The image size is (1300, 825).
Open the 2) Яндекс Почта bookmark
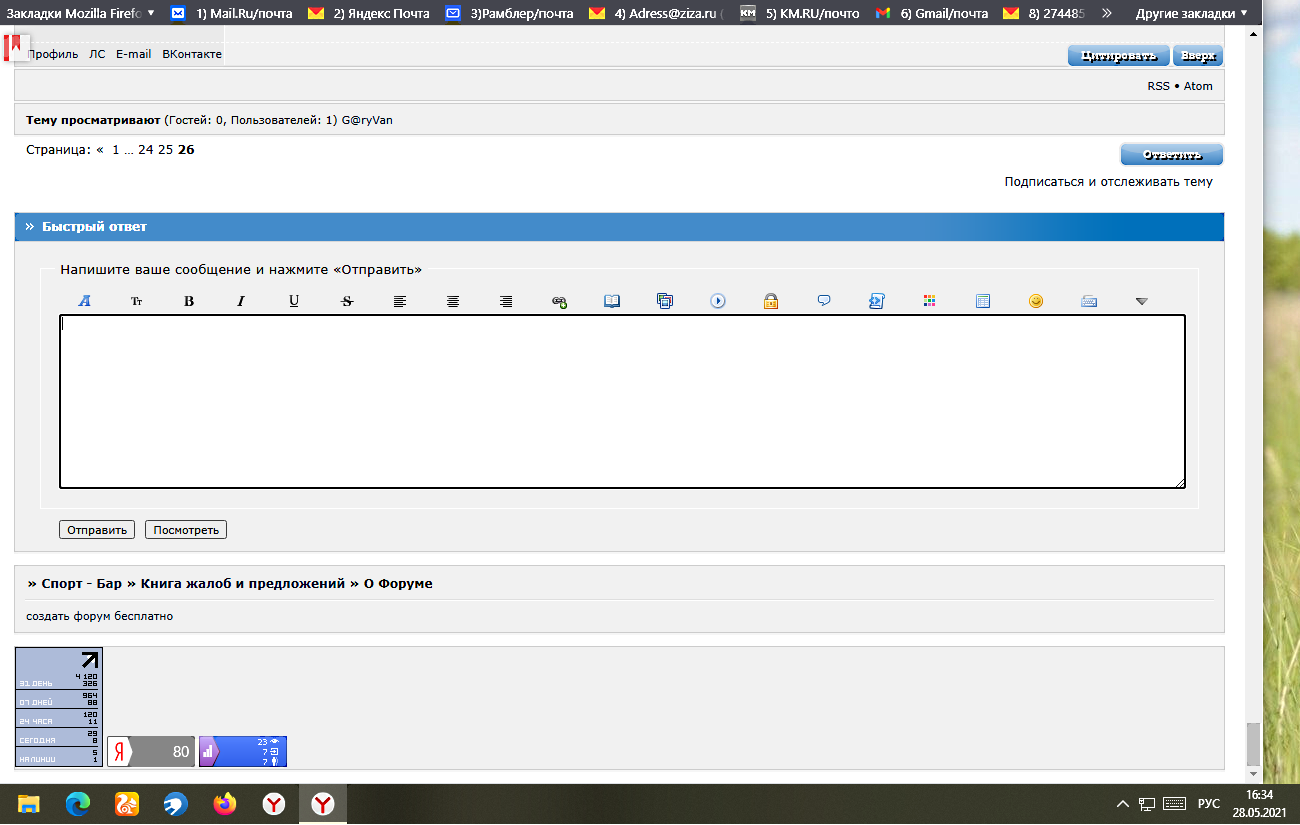click(369, 14)
